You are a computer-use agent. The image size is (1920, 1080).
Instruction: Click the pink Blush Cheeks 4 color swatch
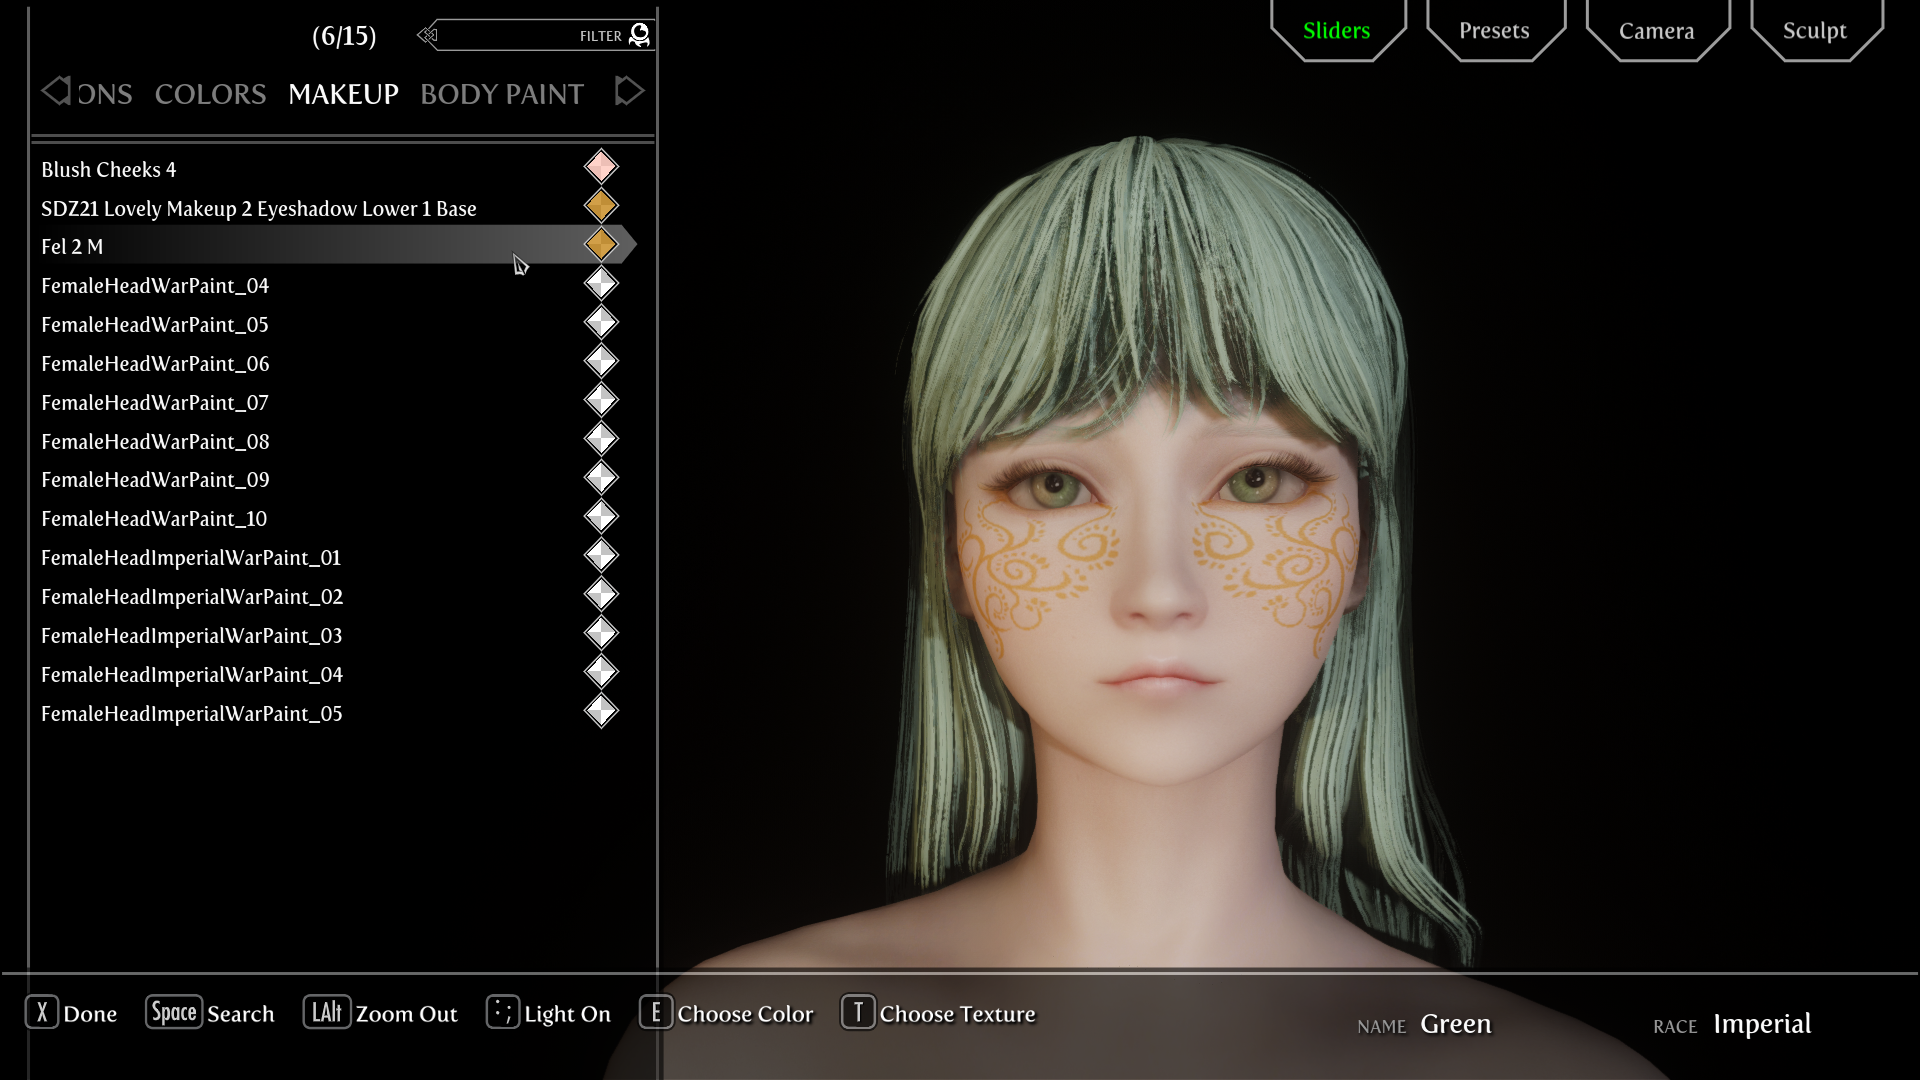pos(601,167)
